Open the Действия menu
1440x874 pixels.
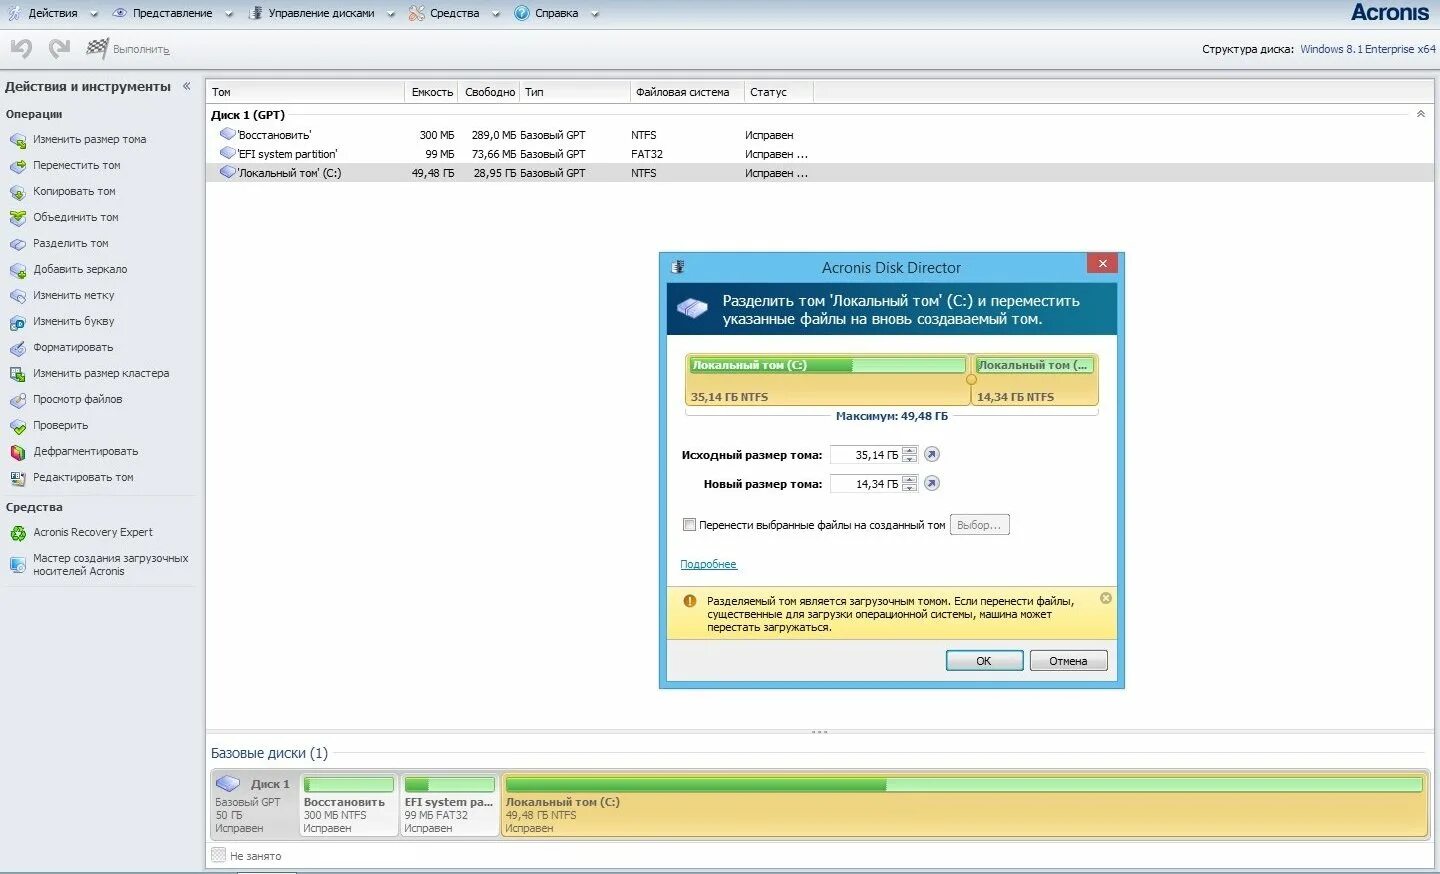(52, 13)
